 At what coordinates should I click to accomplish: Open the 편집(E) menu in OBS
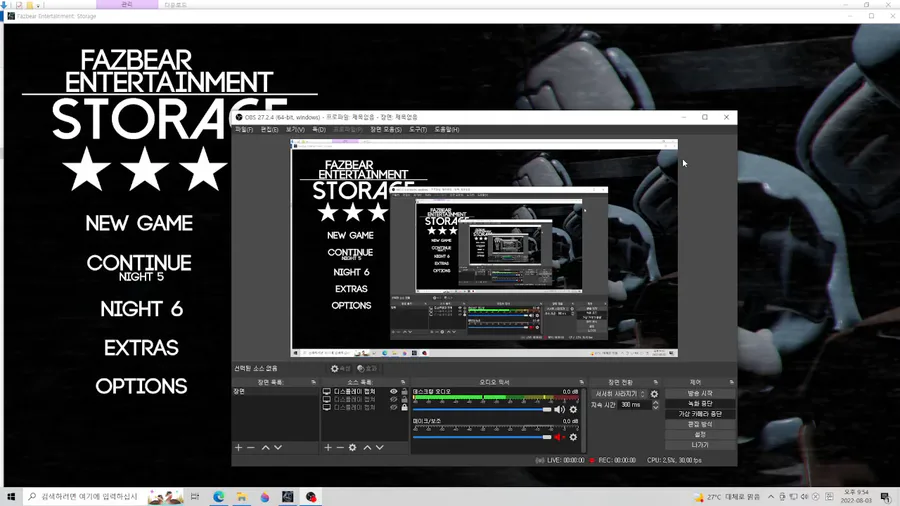pos(269,130)
